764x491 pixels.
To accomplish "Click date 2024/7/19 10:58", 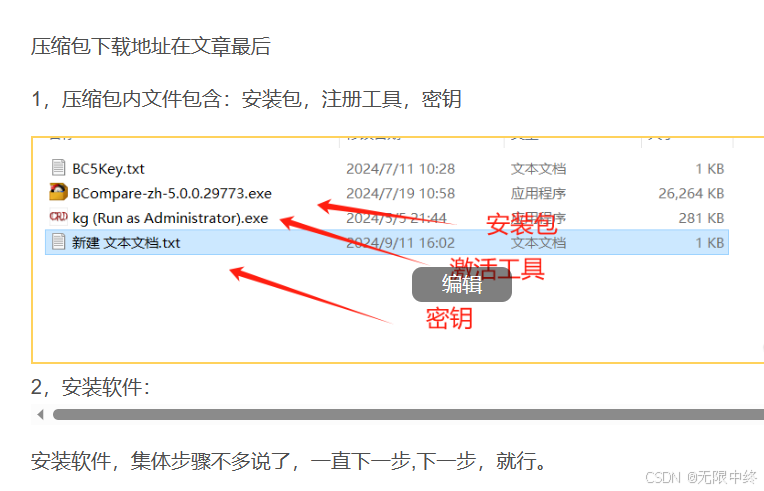I will [401, 193].
